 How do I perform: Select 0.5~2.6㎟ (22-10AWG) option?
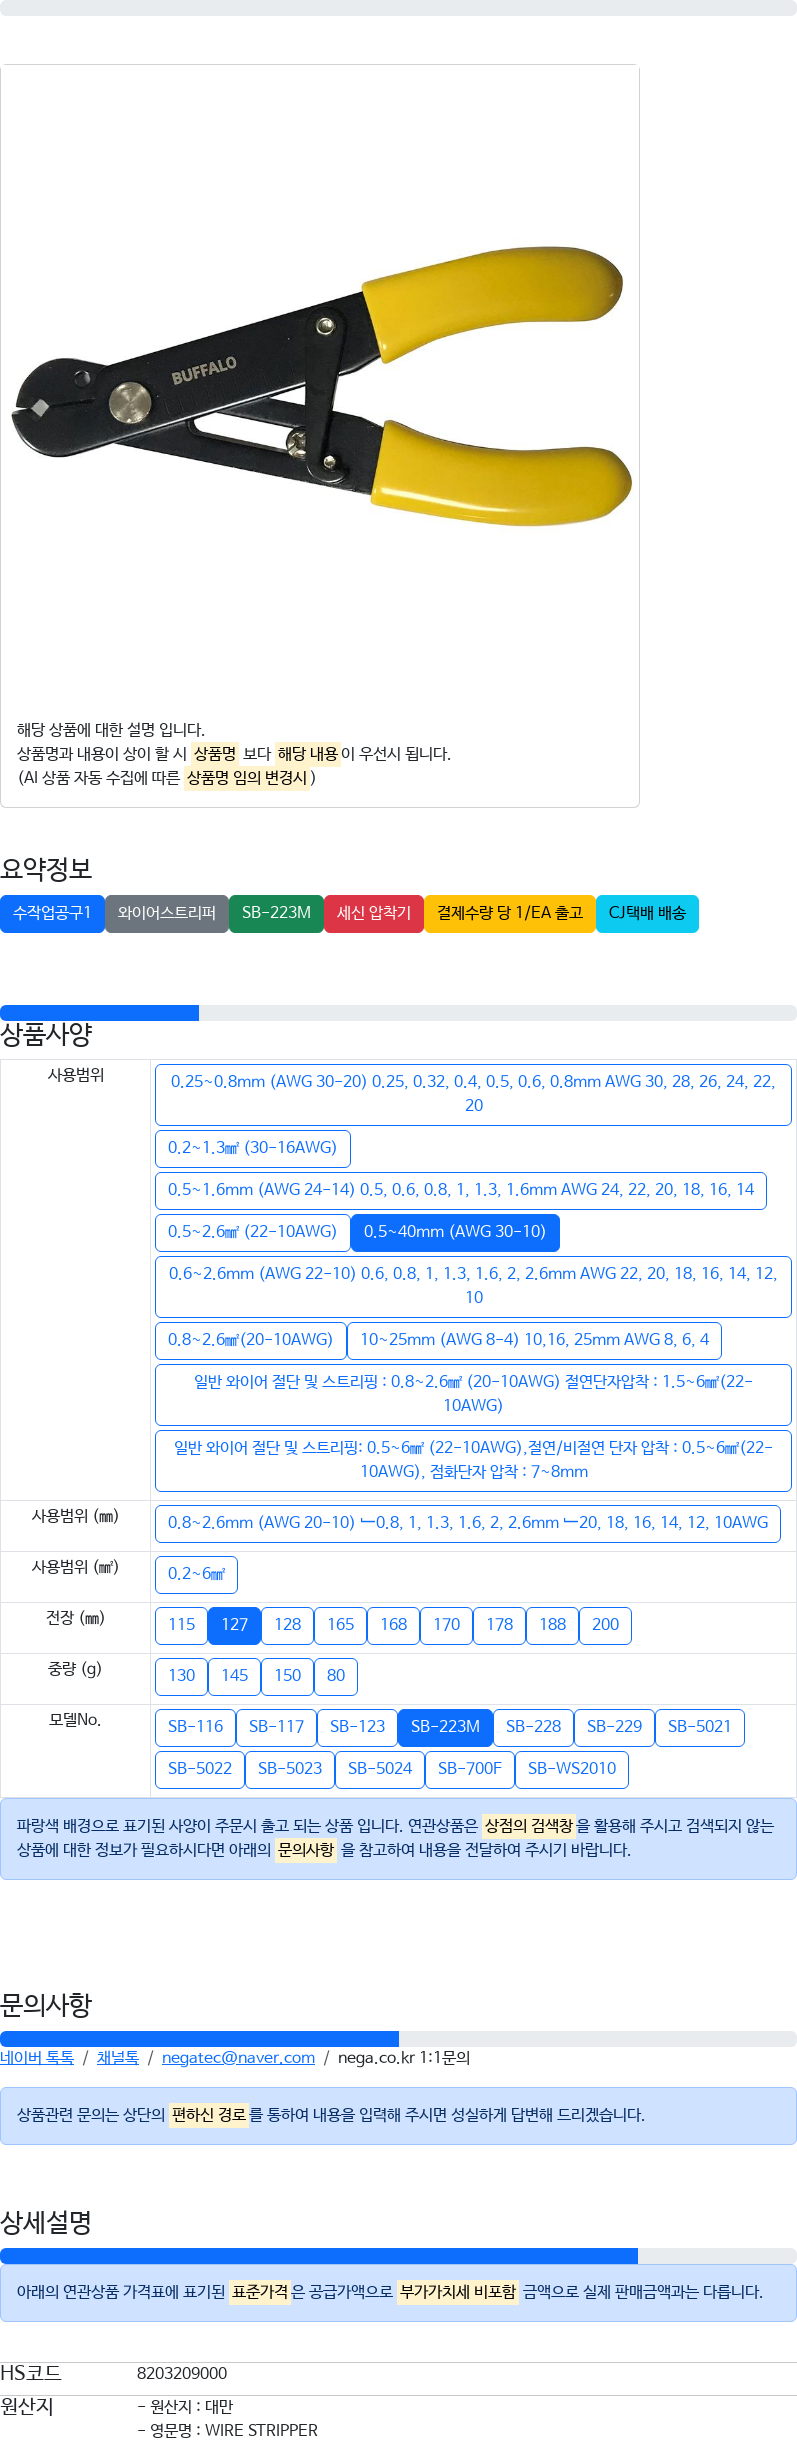click(x=252, y=1232)
